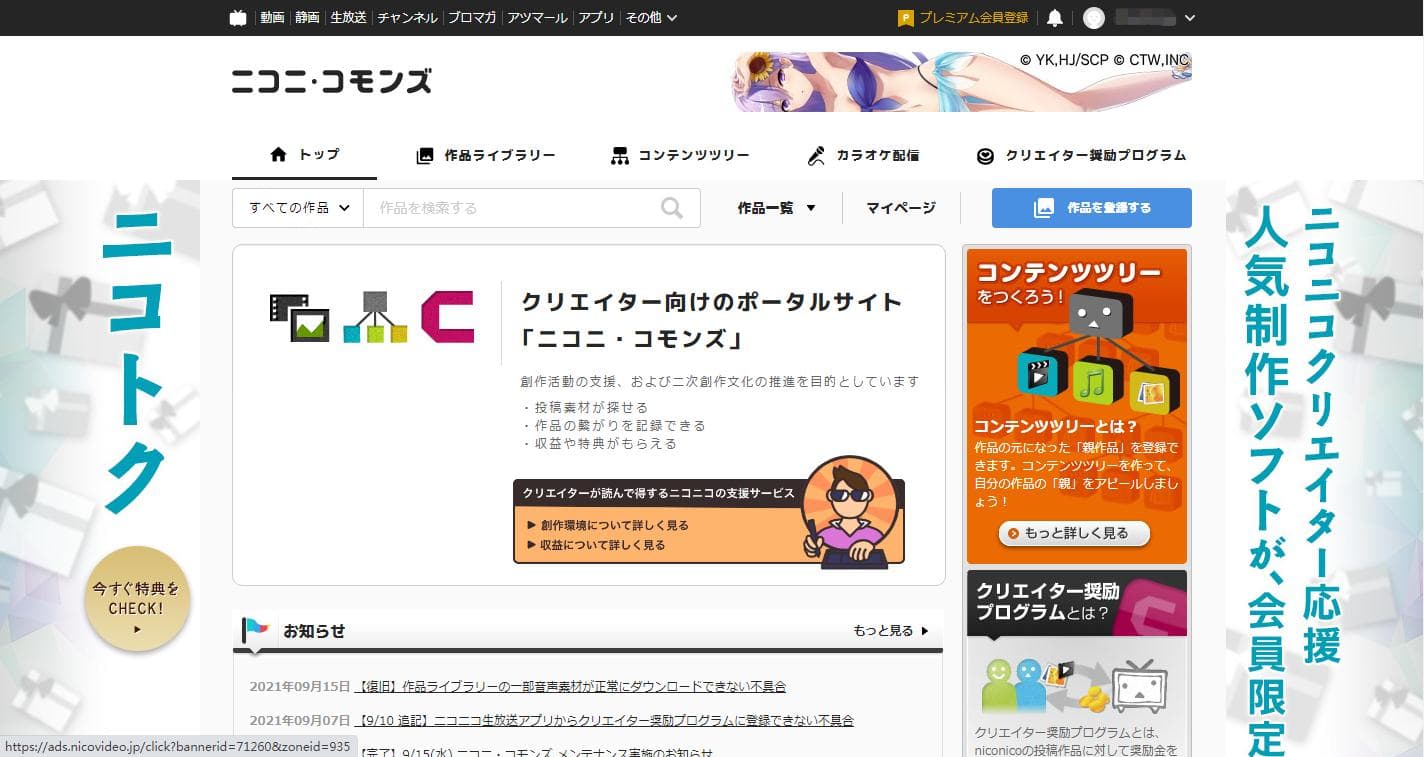Open the account dropdown chevron

(x=1189, y=17)
